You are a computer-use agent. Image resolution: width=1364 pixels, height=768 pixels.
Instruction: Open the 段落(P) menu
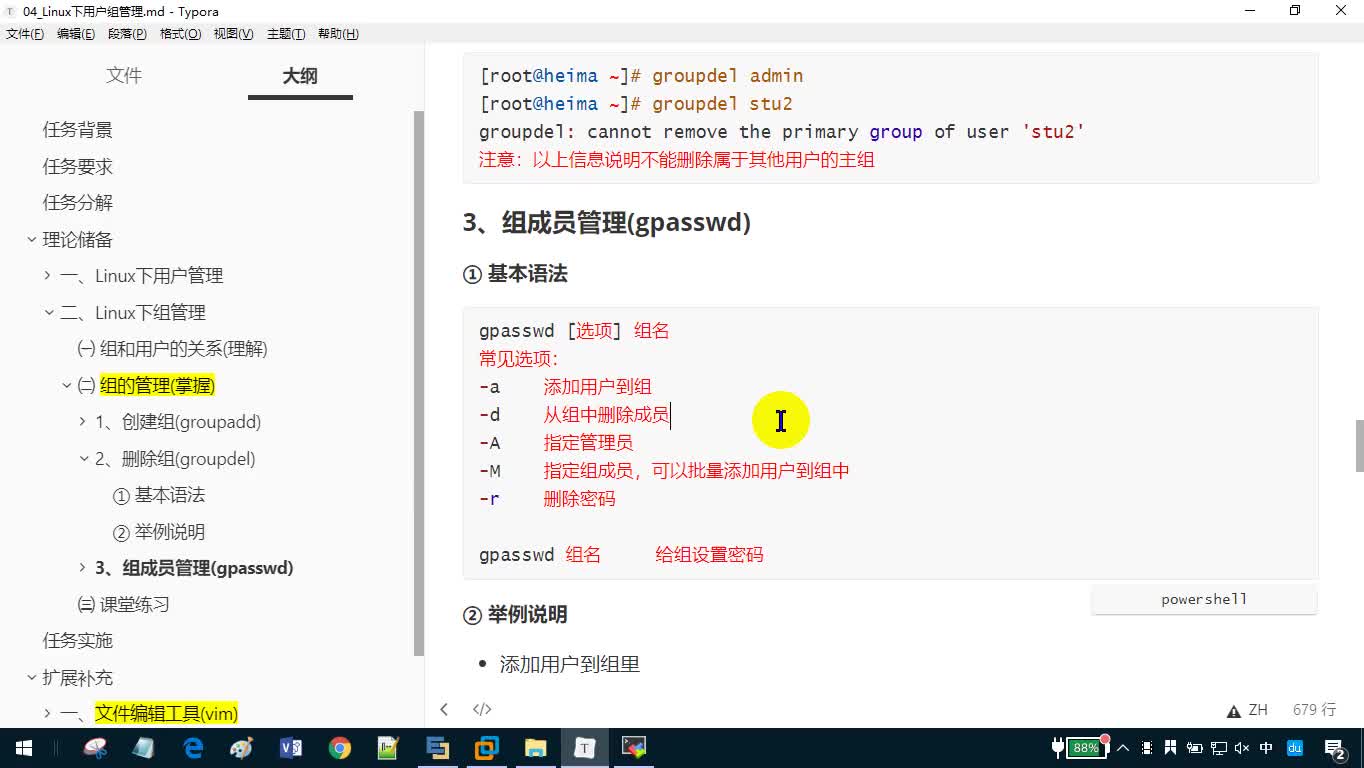[127, 34]
